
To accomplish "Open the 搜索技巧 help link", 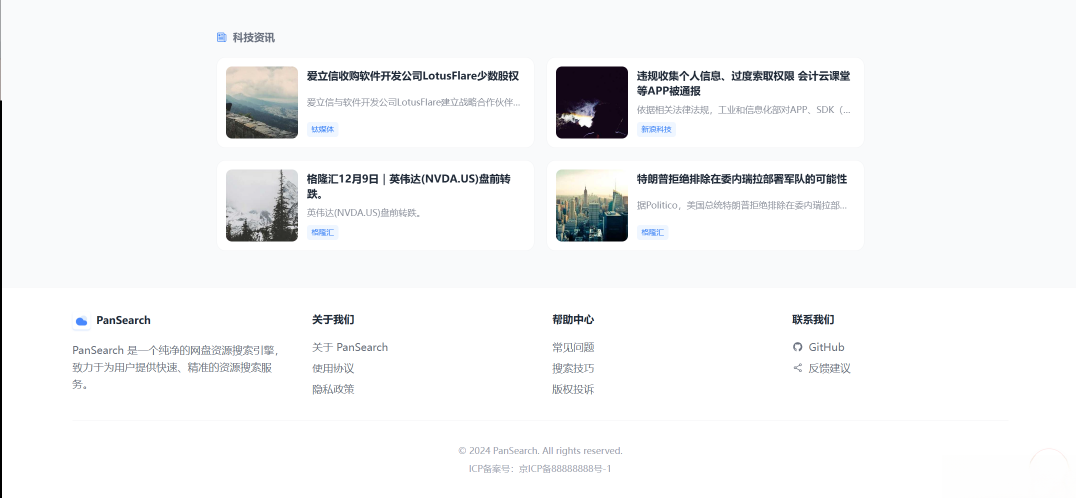I will coord(573,368).
